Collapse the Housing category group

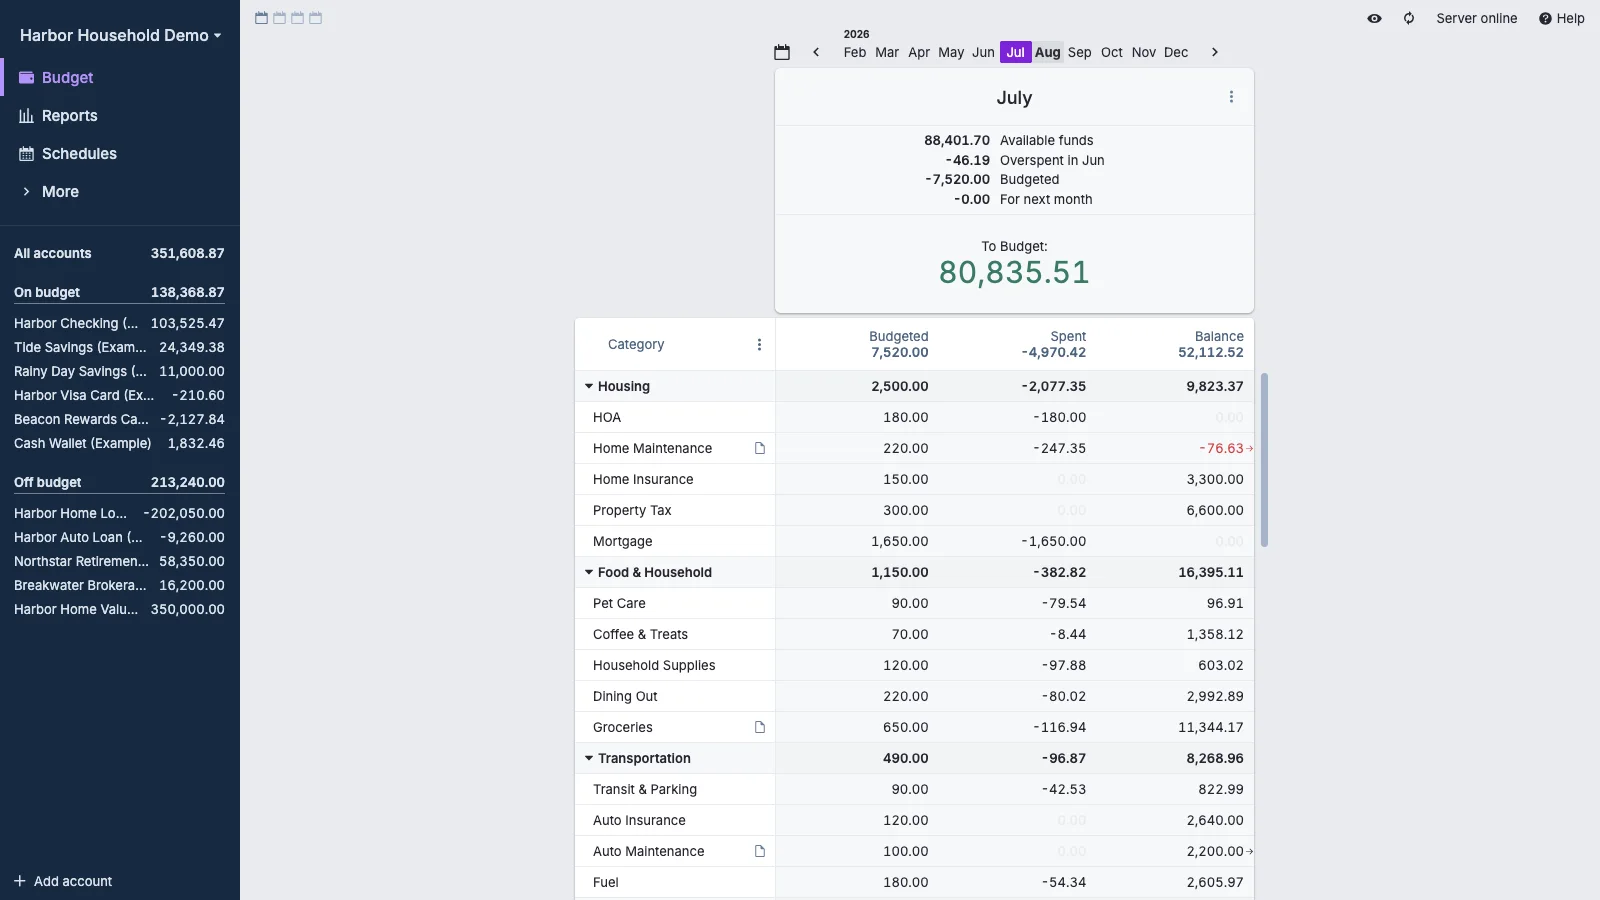pos(589,386)
